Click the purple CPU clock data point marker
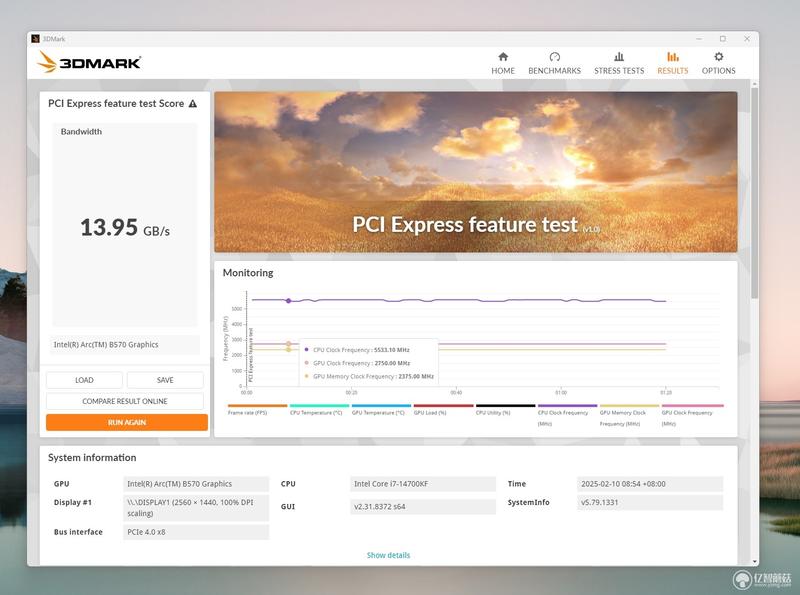The image size is (800, 595). point(289,301)
